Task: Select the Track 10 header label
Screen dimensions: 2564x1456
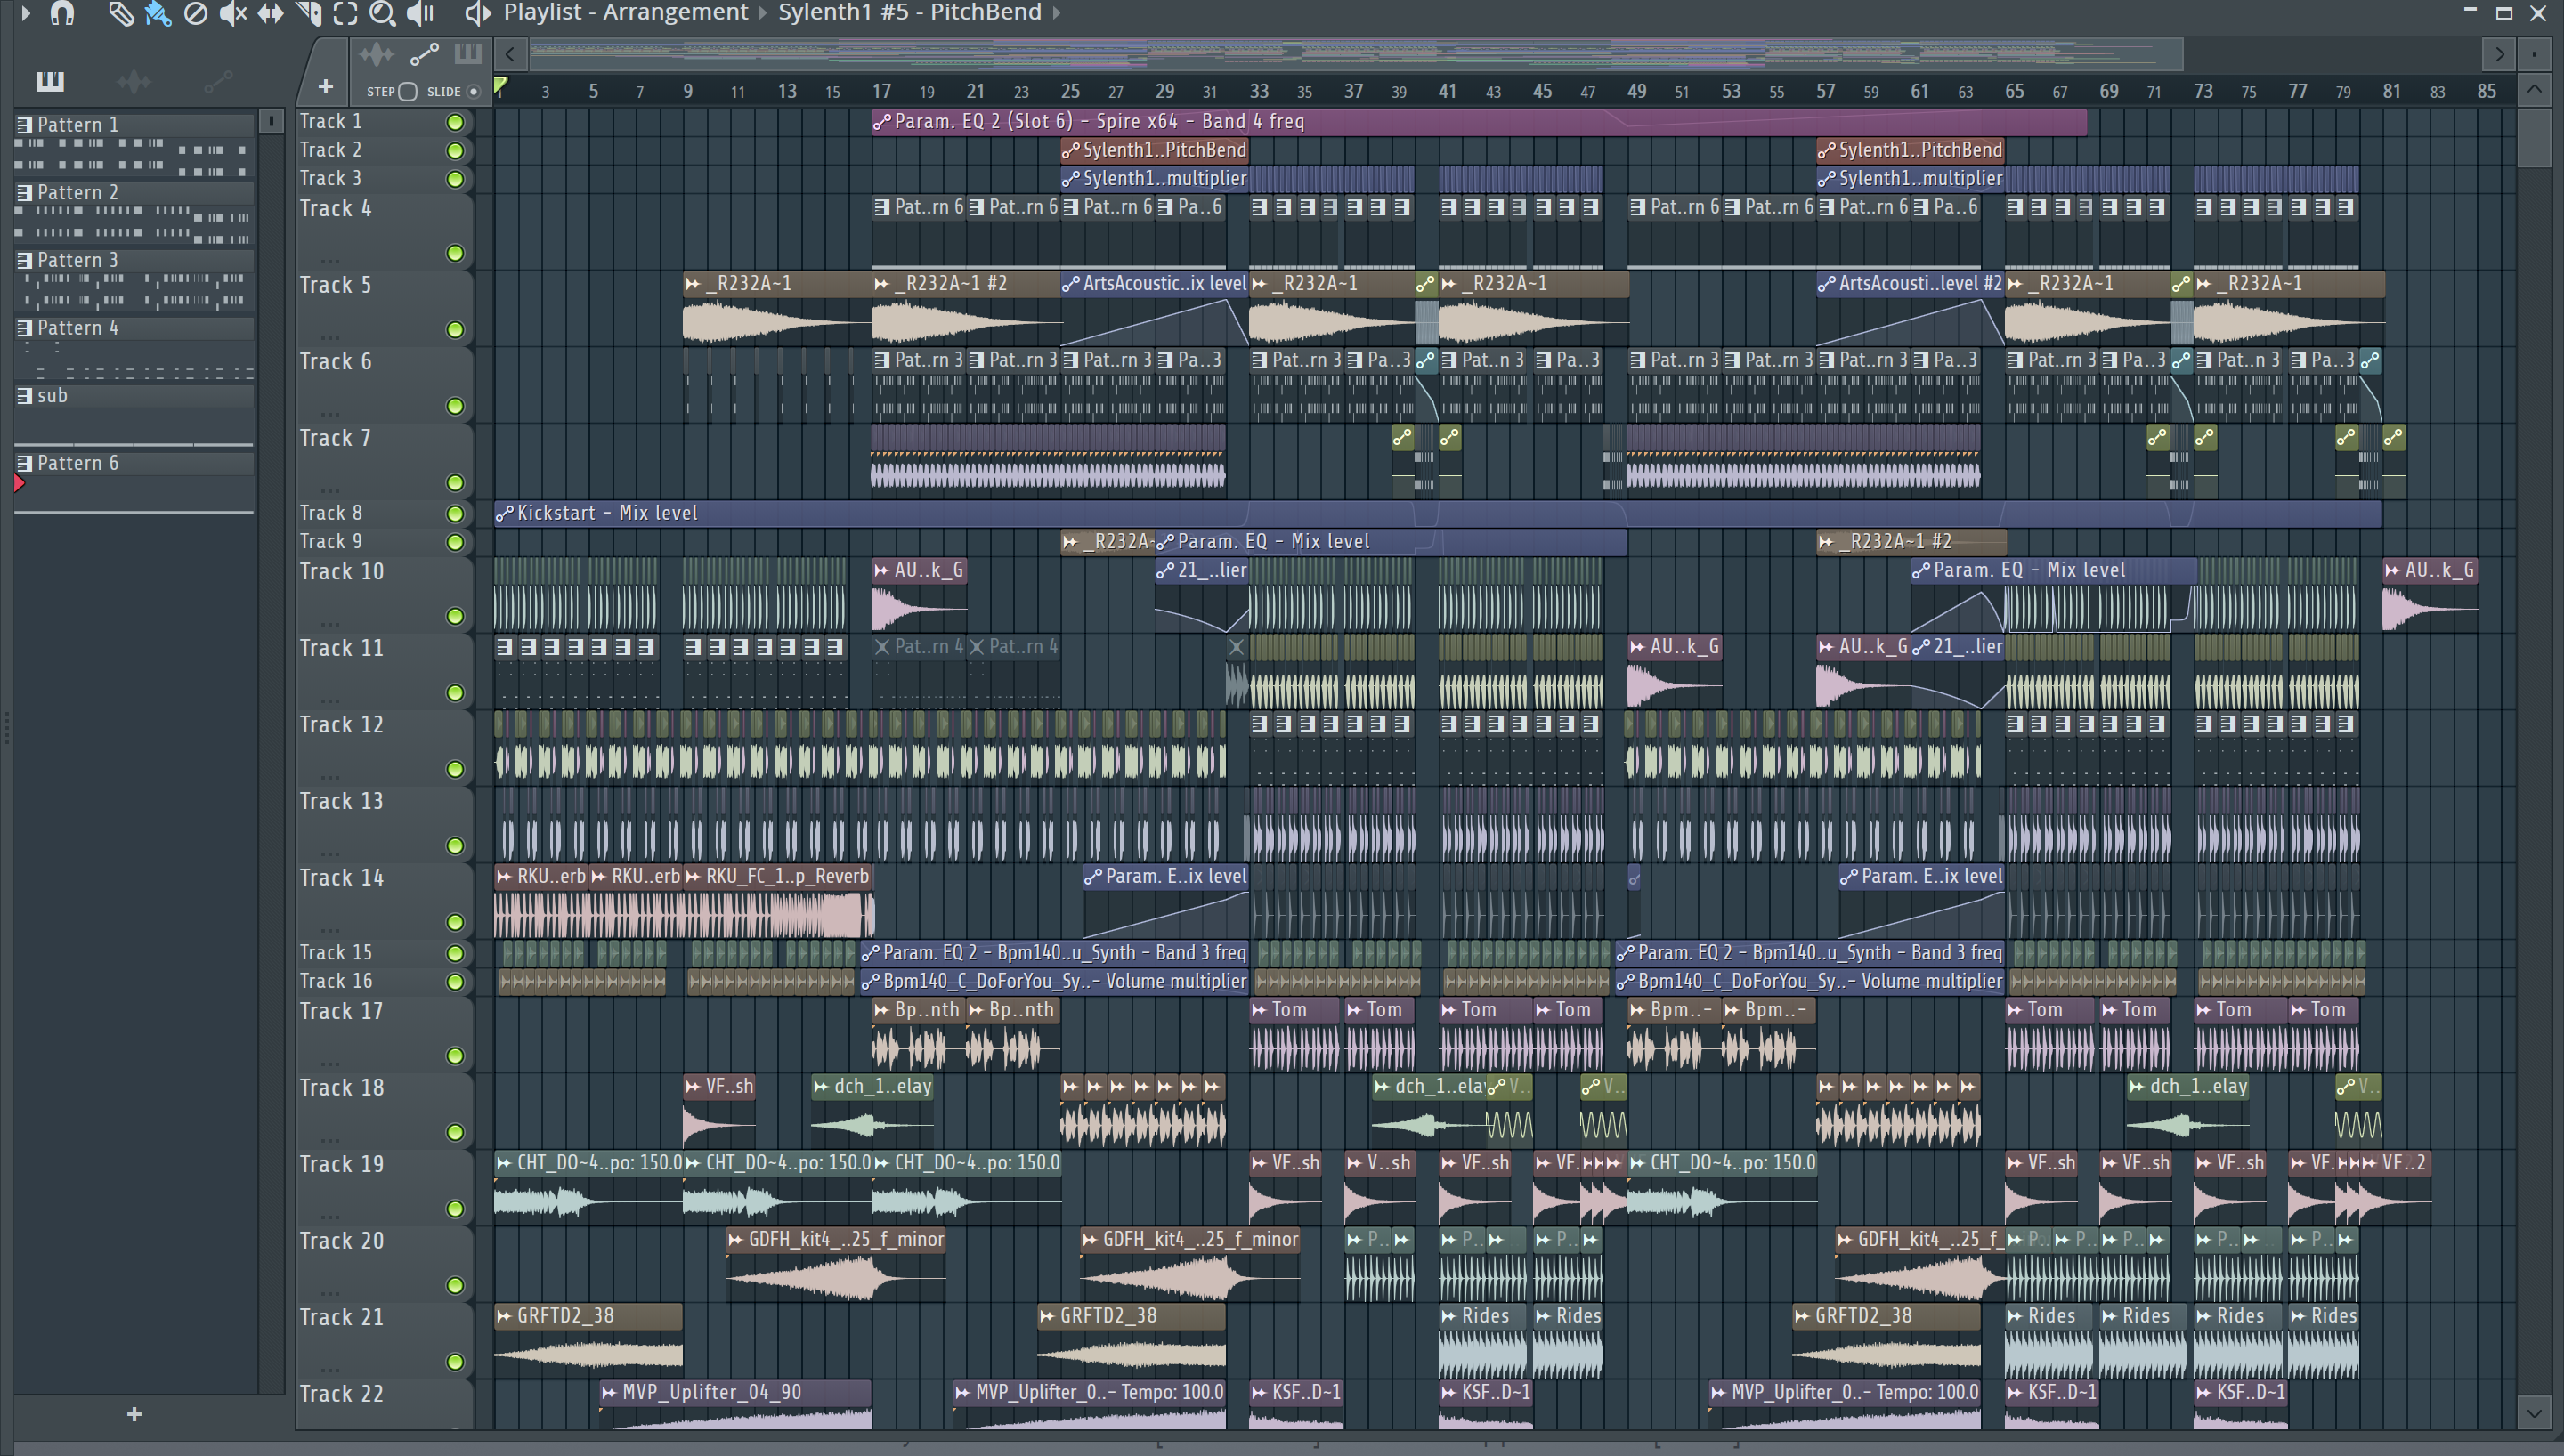Action: tap(341, 572)
